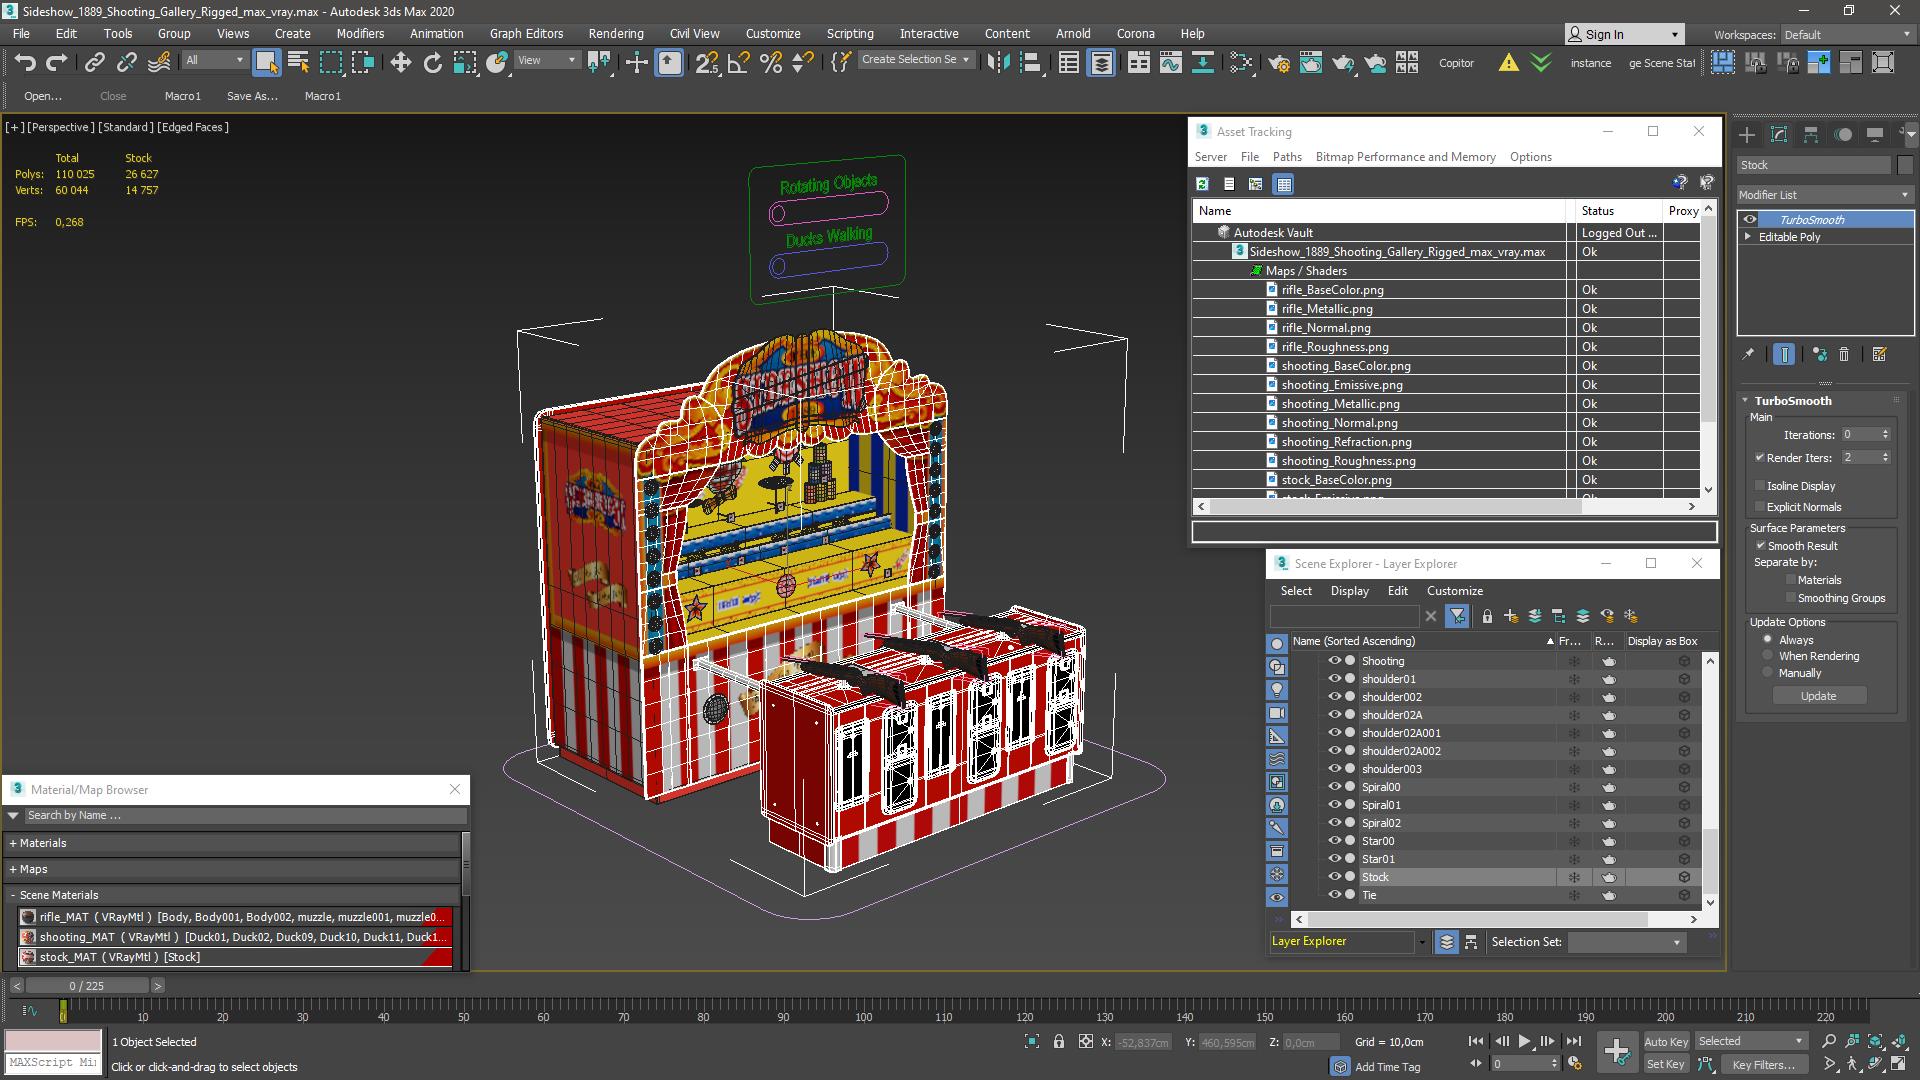Click the Redo arrow icon
Image resolution: width=1920 pixels, height=1080 pixels.
56,63
